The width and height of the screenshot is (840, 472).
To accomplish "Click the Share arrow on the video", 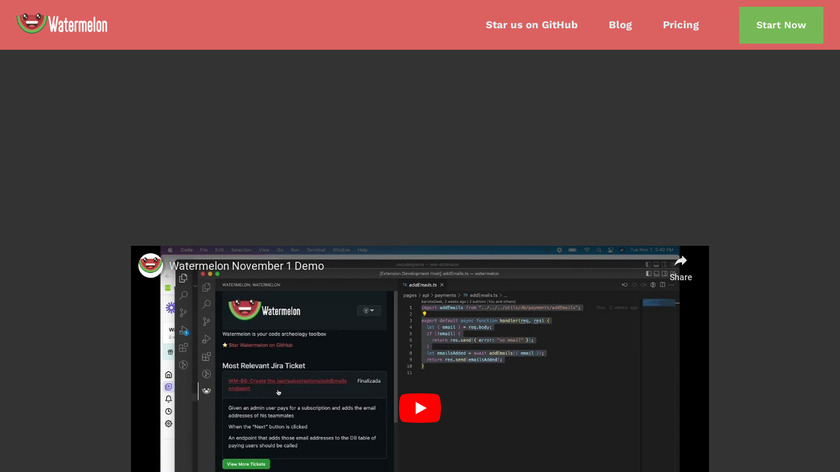I will coord(680,268).
